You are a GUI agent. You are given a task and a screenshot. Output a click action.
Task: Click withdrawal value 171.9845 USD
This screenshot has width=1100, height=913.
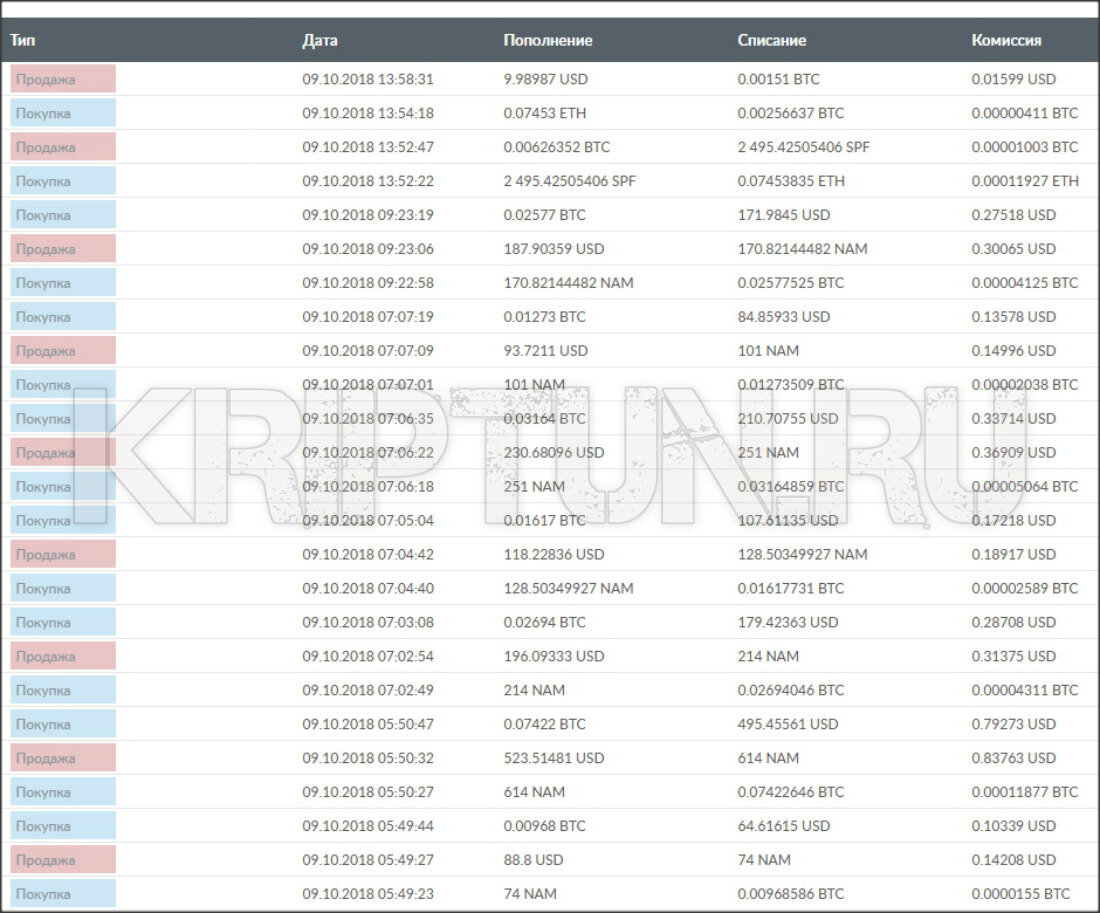(x=784, y=215)
